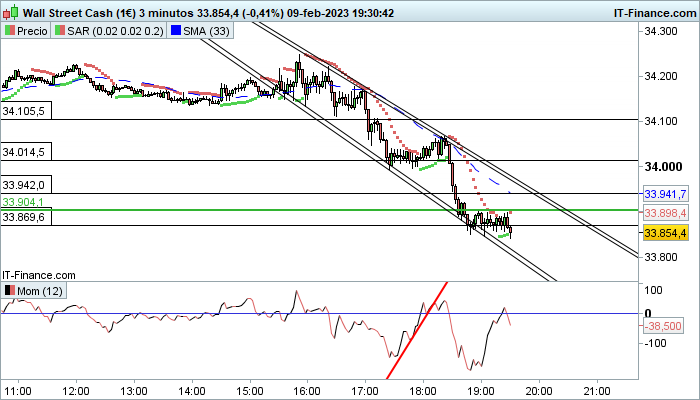The image size is (700, 400).
Task: Click the yellow current price tag 33.854,4
Action: pyautogui.click(x=665, y=233)
